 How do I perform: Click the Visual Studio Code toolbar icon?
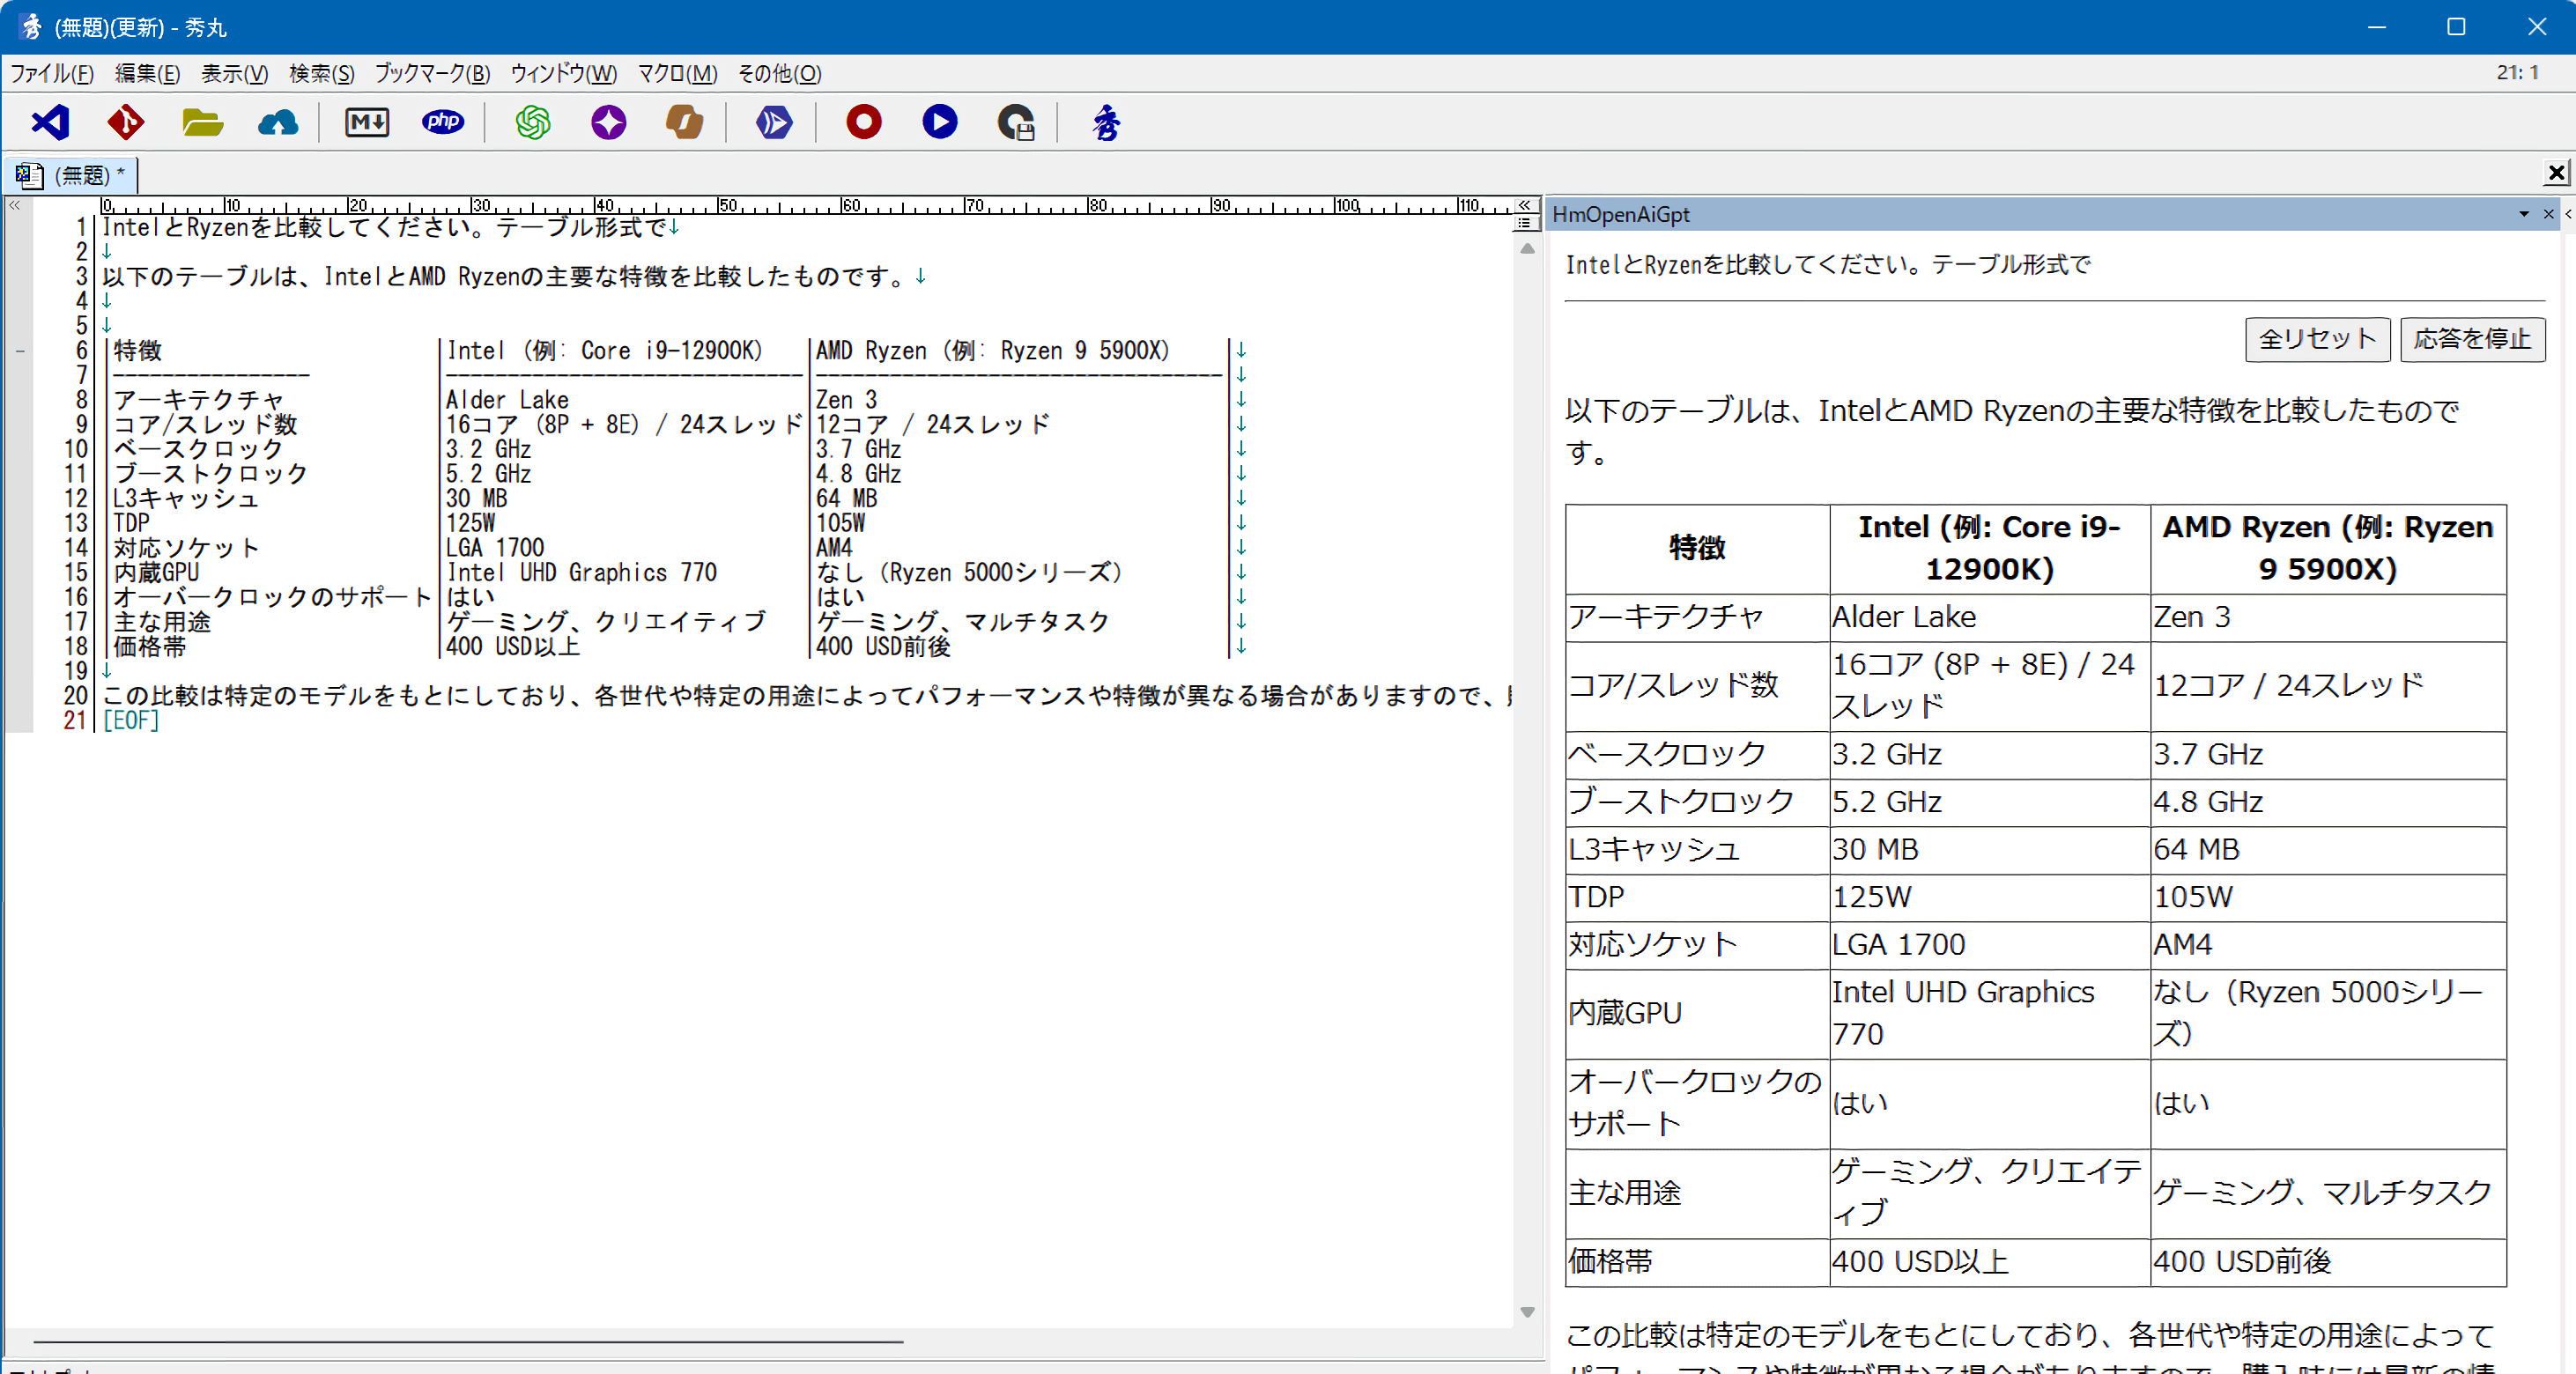tap(50, 122)
